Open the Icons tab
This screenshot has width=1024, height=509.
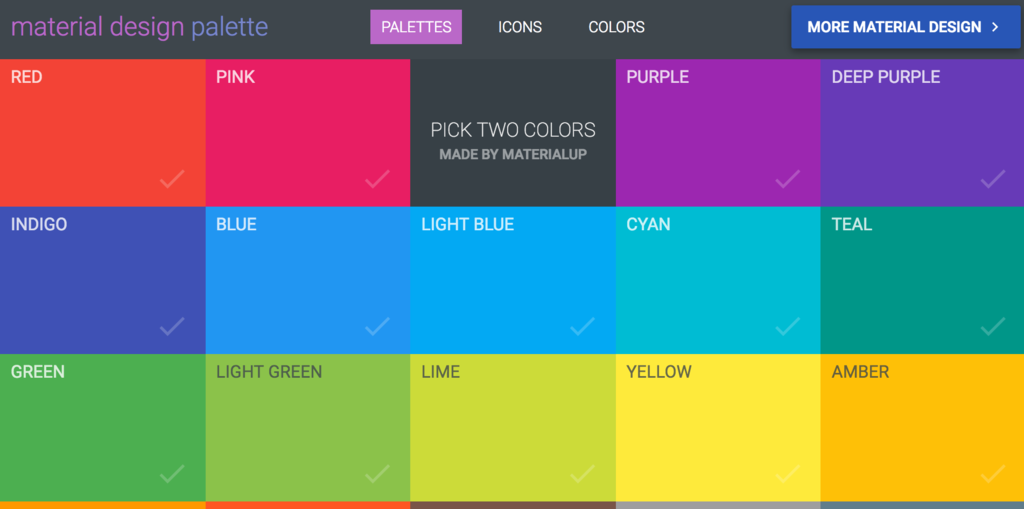tap(520, 27)
